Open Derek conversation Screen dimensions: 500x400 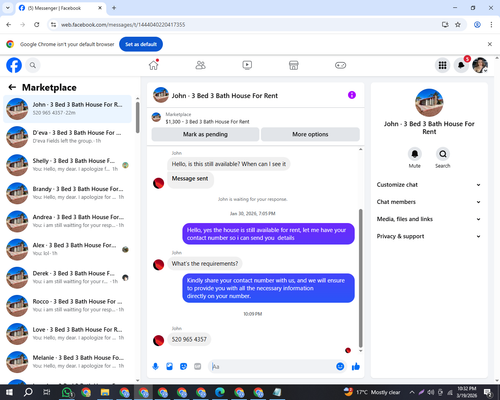click(67, 278)
